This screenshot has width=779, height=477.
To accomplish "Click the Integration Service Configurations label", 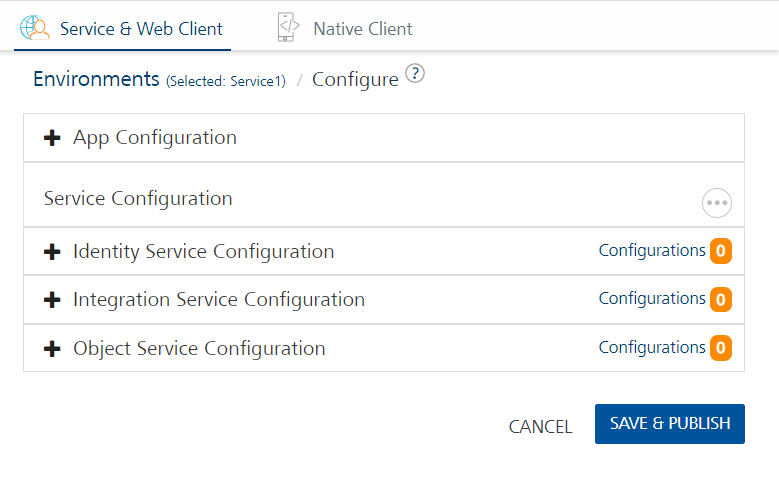I will pos(652,299).
